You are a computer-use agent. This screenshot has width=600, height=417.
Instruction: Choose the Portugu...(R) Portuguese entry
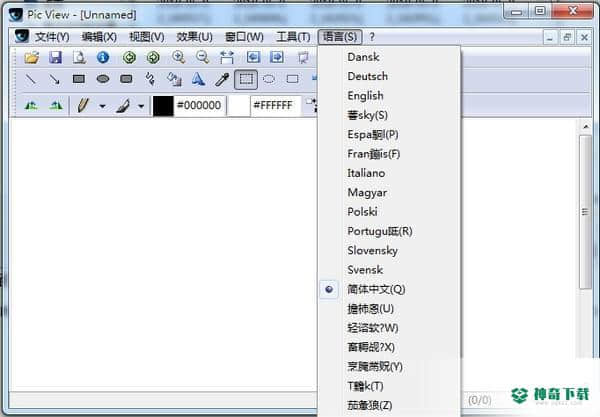pos(389,231)
